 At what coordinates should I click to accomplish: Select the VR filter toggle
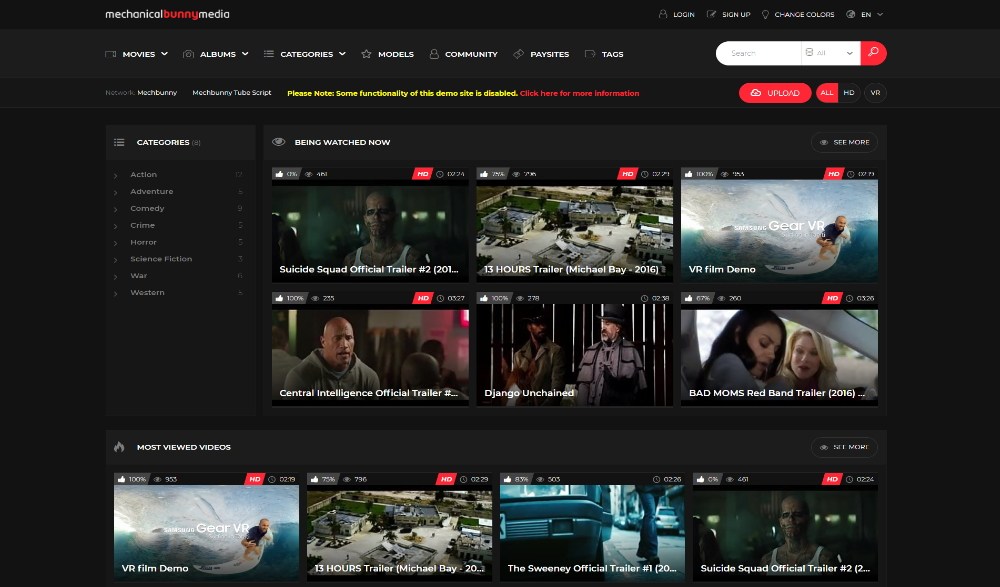coord(875,93)
